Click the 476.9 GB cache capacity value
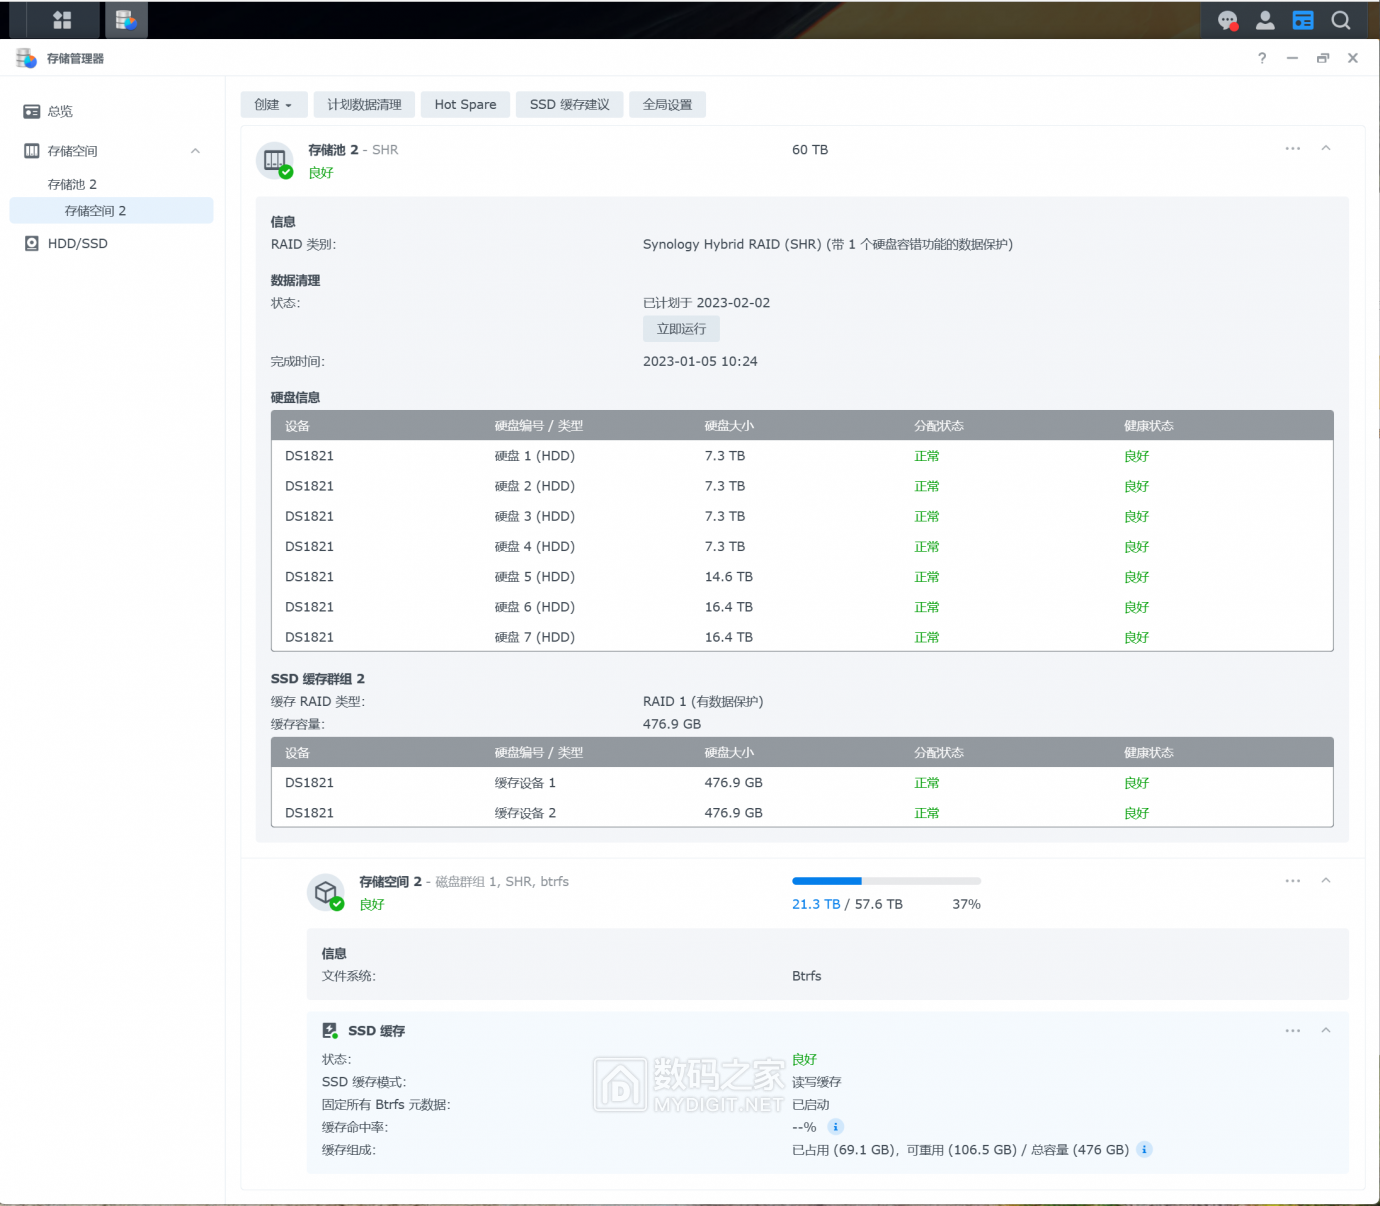Screen dimensions: 1380x1206 tap(672, 724)
